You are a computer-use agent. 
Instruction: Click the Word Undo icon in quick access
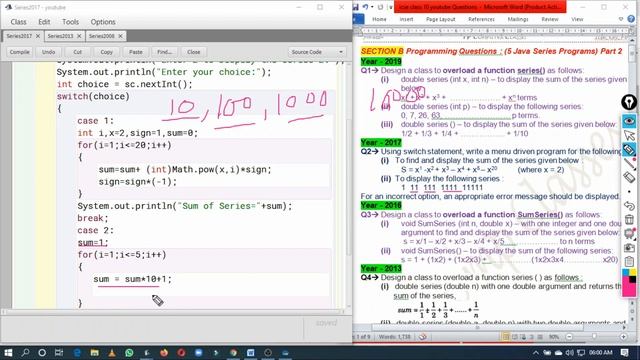point(365,7)
